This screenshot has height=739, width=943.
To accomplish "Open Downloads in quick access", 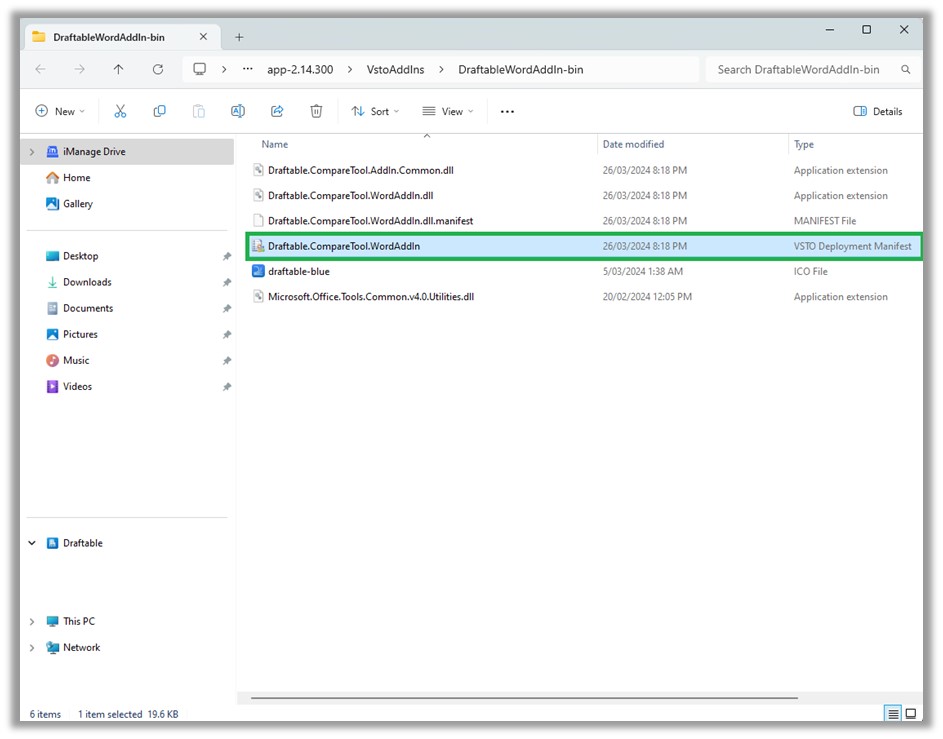I will (87, 282).
